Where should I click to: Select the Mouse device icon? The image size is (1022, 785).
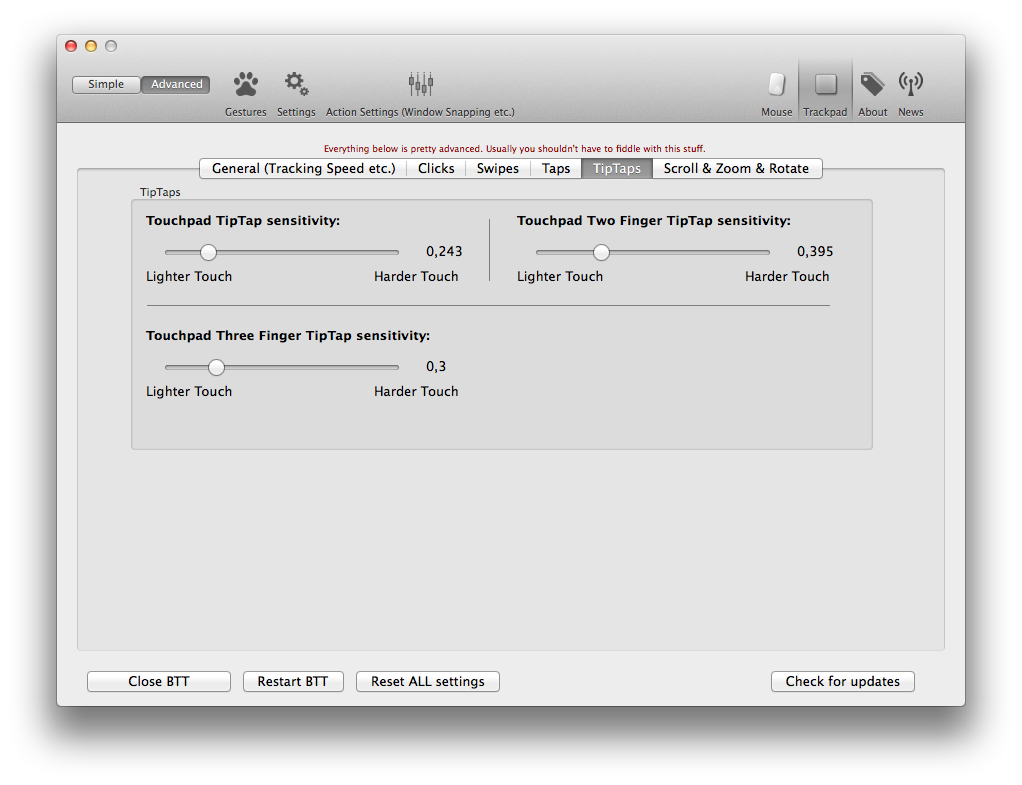[x=776, y=84]
